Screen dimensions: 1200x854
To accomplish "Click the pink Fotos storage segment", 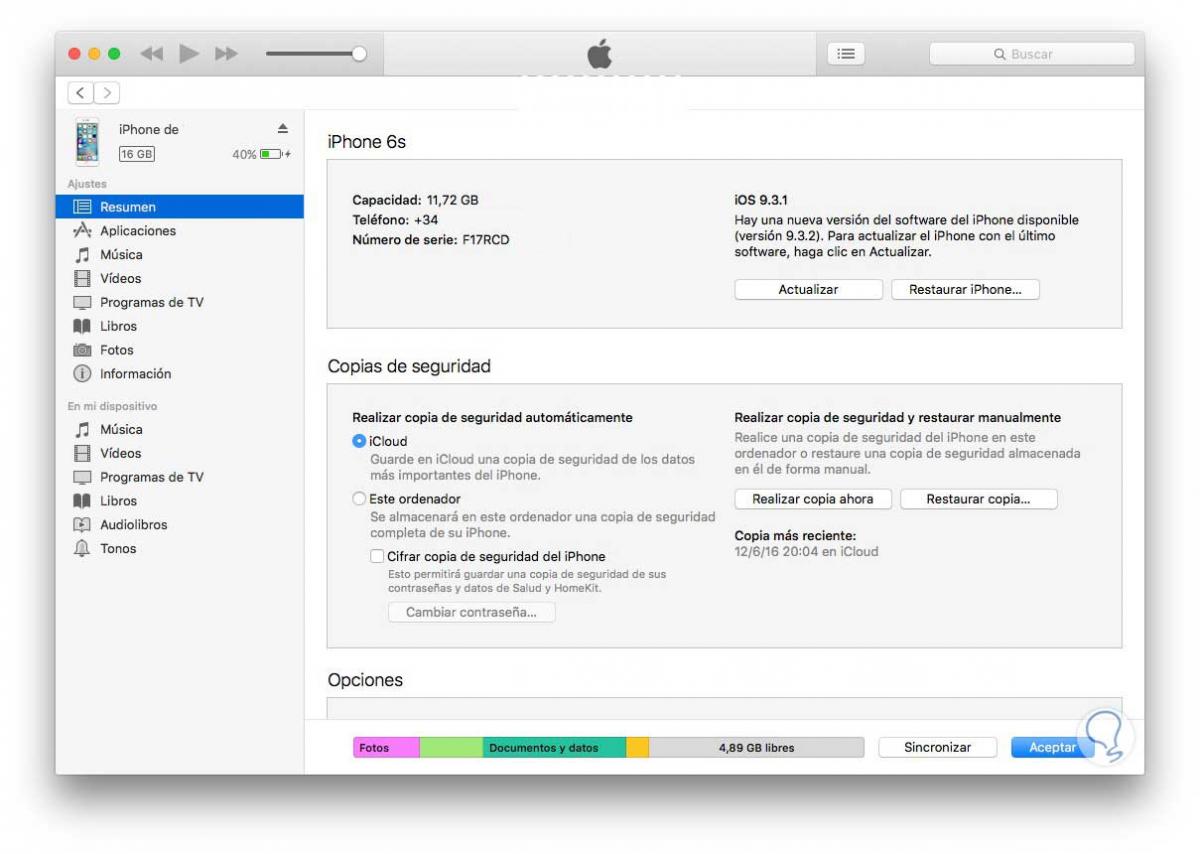I will tap(386, 747).
